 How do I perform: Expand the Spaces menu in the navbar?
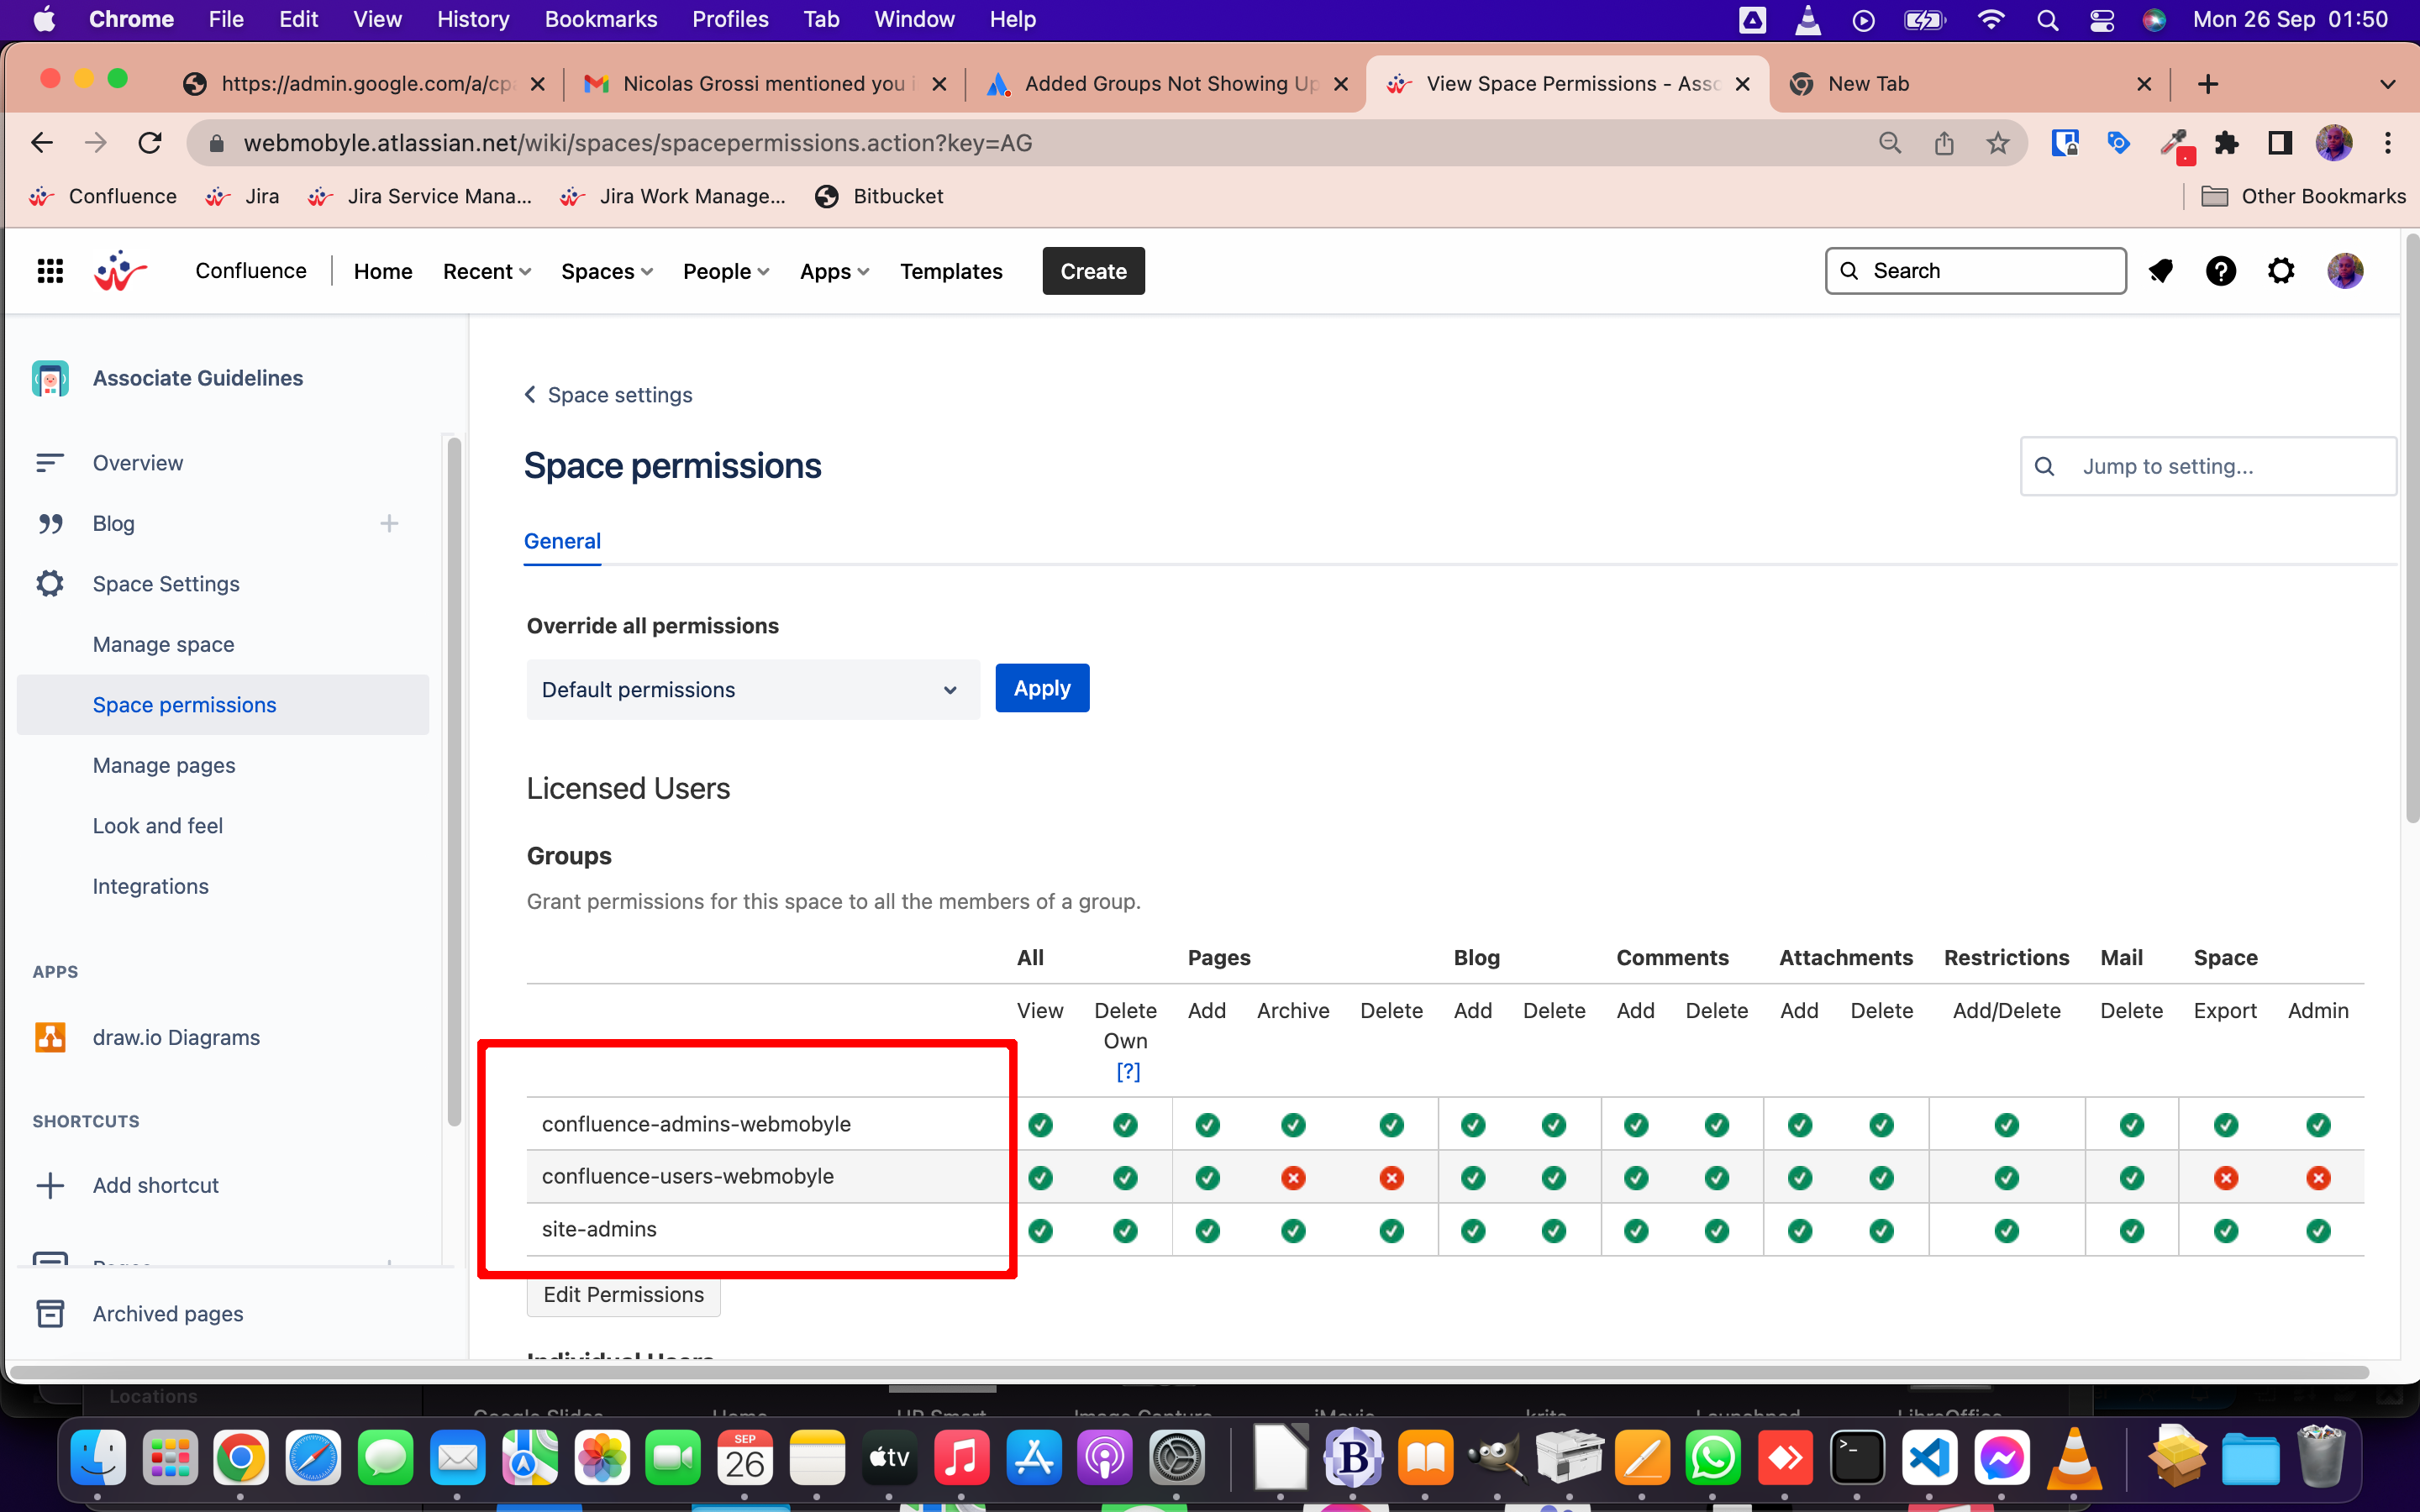pyautogui.click(x=606, y=271)
